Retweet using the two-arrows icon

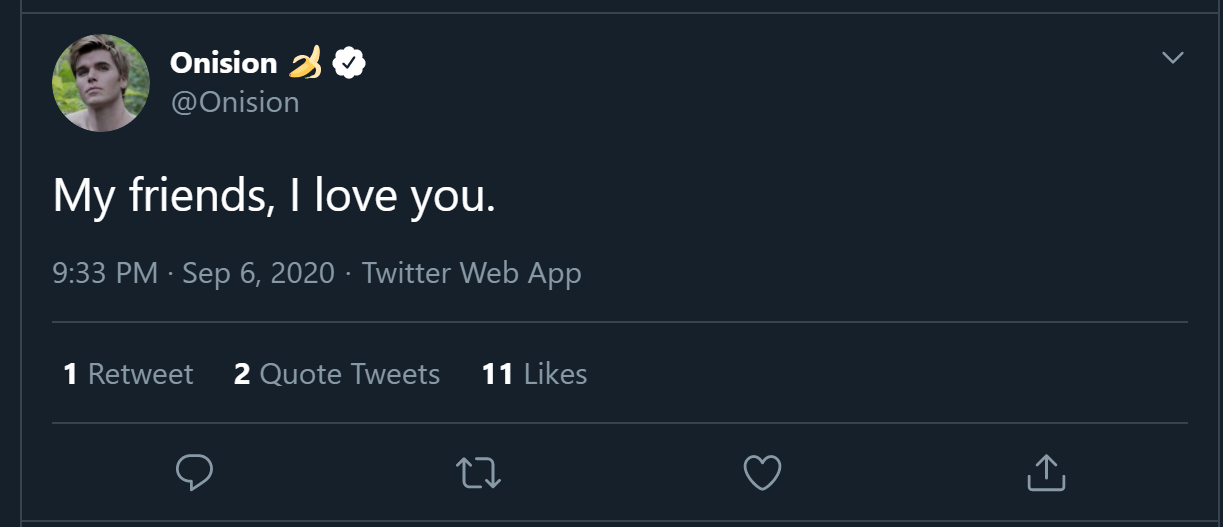tap(478, 472)
